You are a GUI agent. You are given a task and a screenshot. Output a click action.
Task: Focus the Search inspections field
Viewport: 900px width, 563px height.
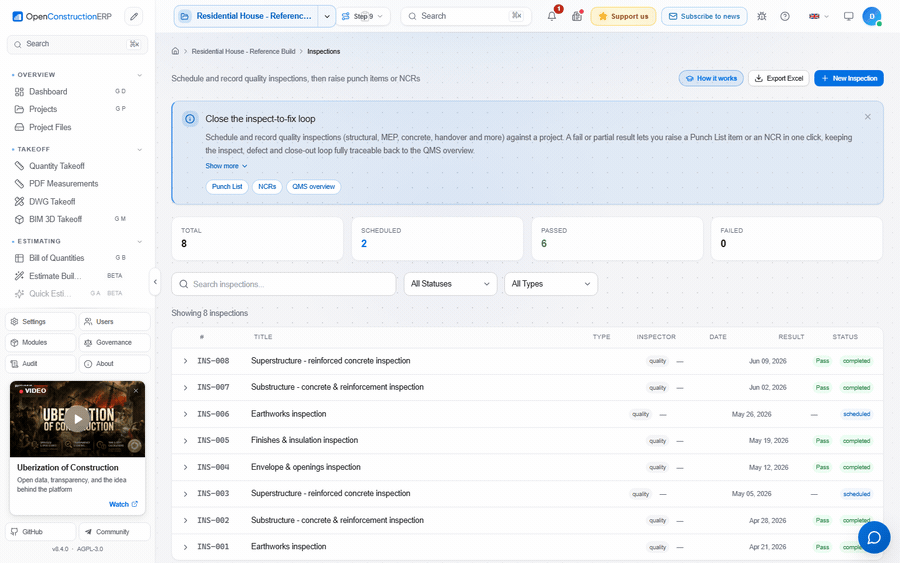(x=284, y=284)
